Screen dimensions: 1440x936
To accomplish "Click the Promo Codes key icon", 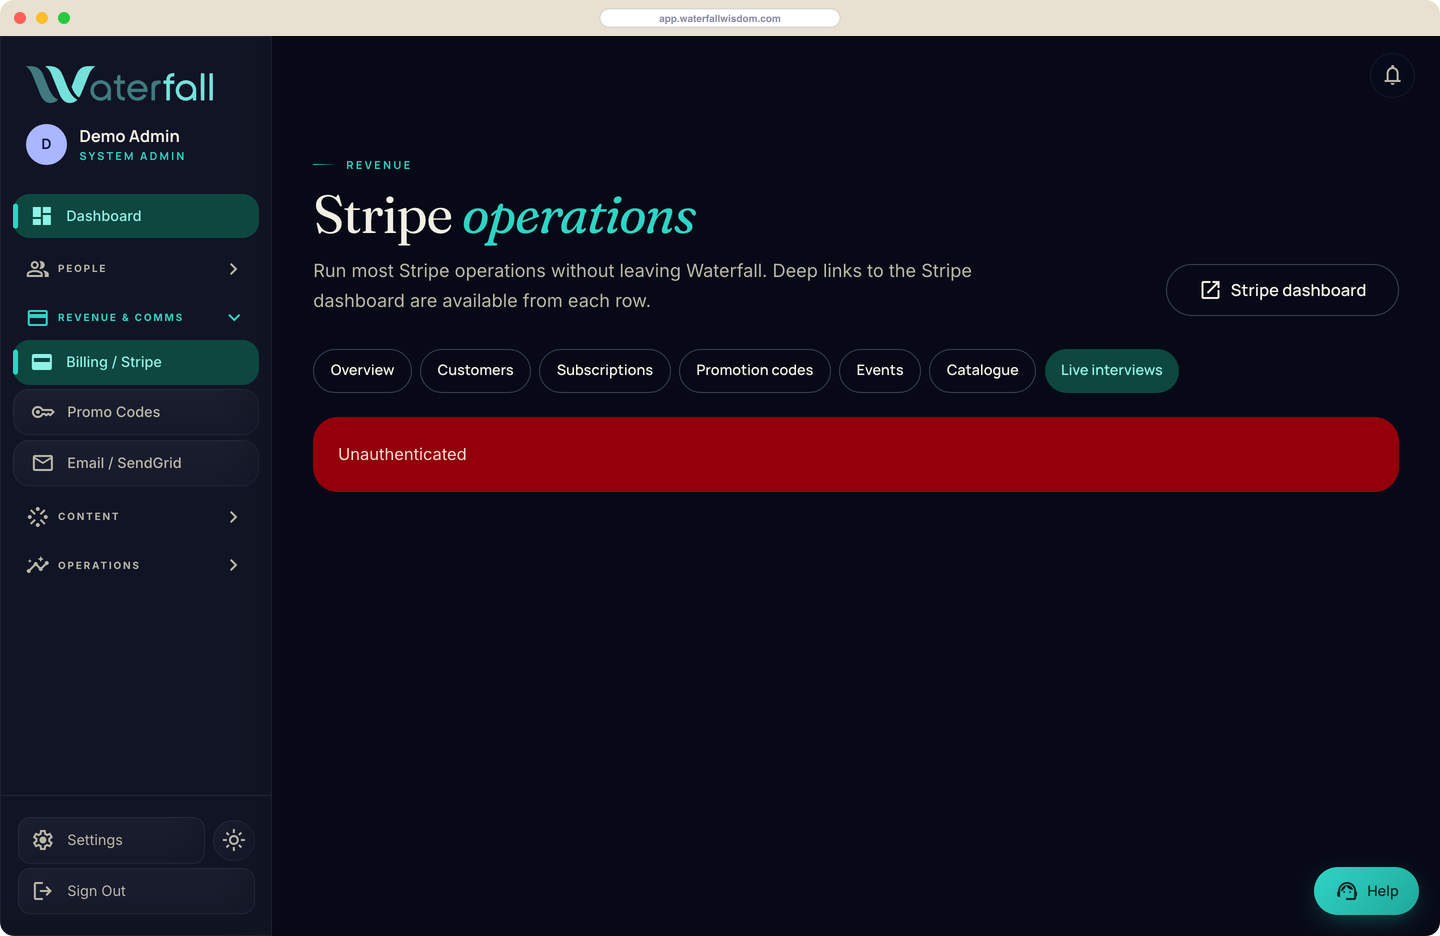I will click(43, 412).
